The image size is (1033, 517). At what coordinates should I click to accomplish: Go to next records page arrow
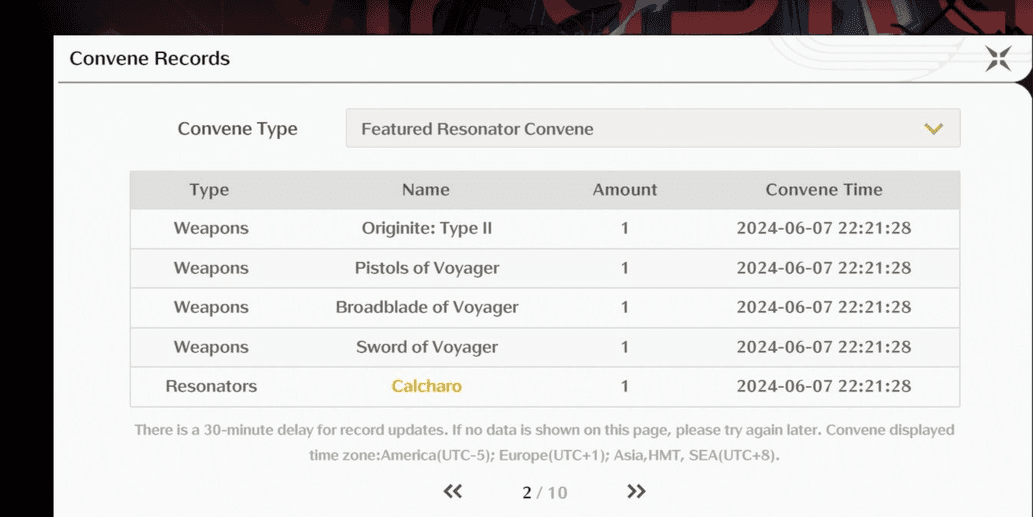click(x=636, y=491)
